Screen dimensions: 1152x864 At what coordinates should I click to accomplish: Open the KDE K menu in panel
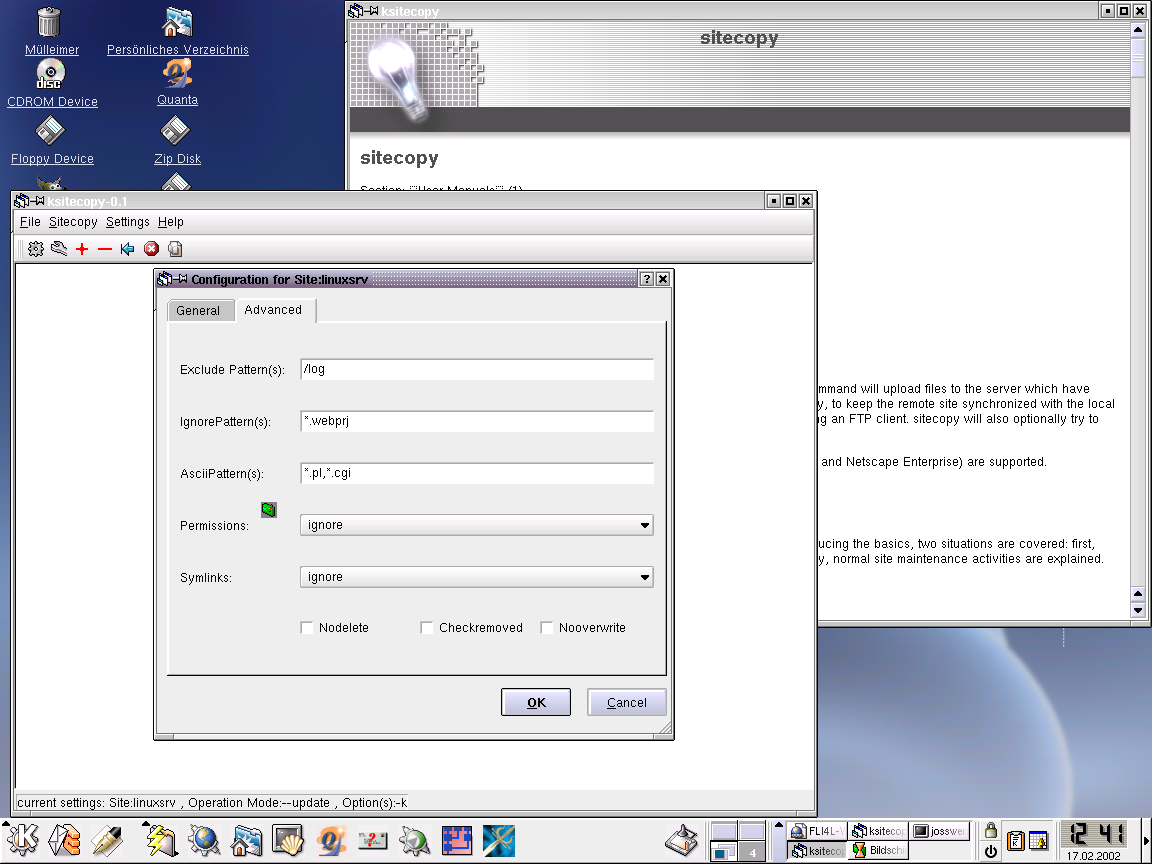coord(22,840)
